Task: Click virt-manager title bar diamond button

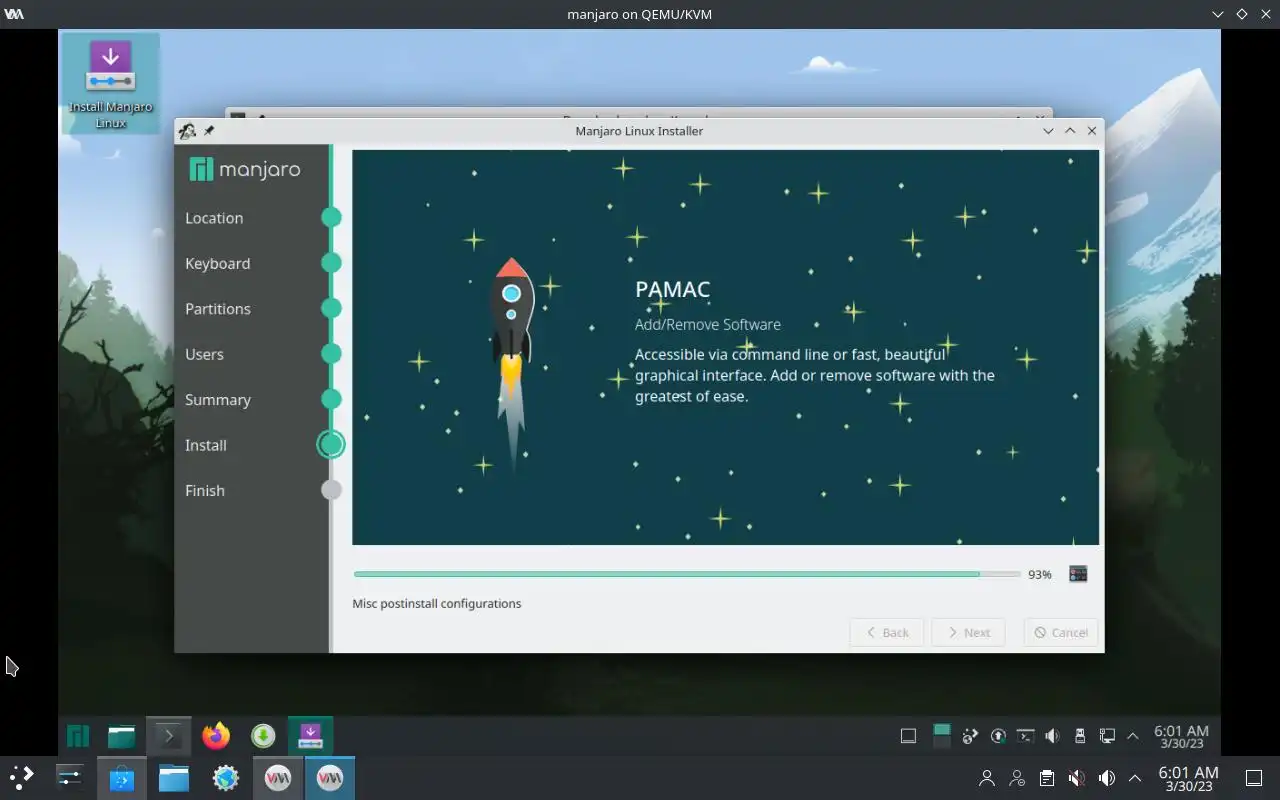Action: (x=1241, y=14)
